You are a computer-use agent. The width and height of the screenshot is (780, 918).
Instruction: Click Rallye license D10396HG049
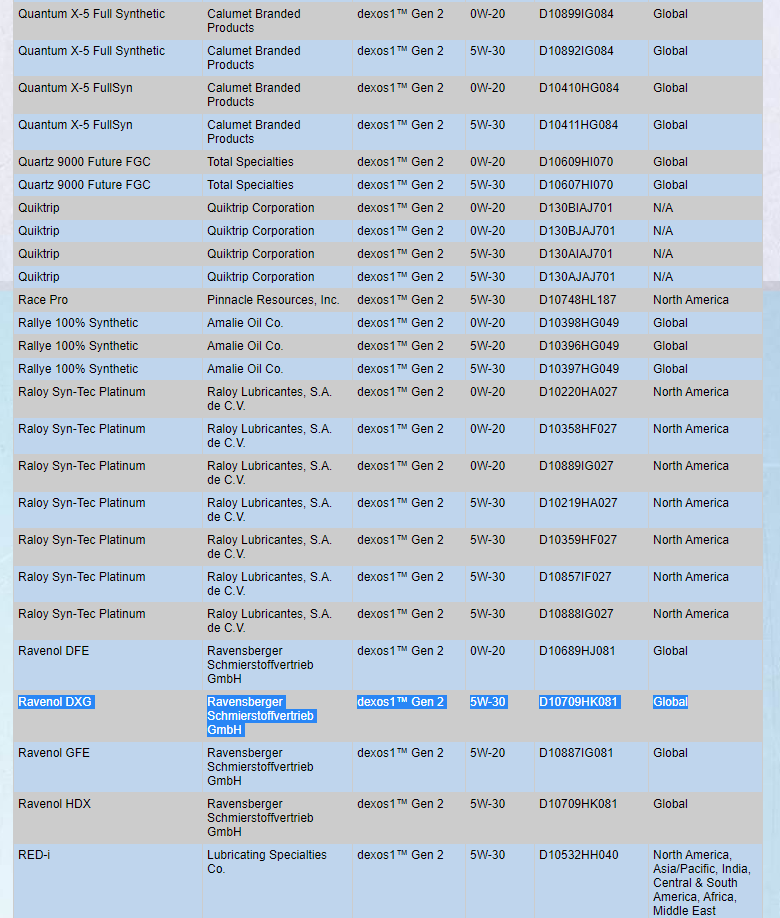pos(579,346)
